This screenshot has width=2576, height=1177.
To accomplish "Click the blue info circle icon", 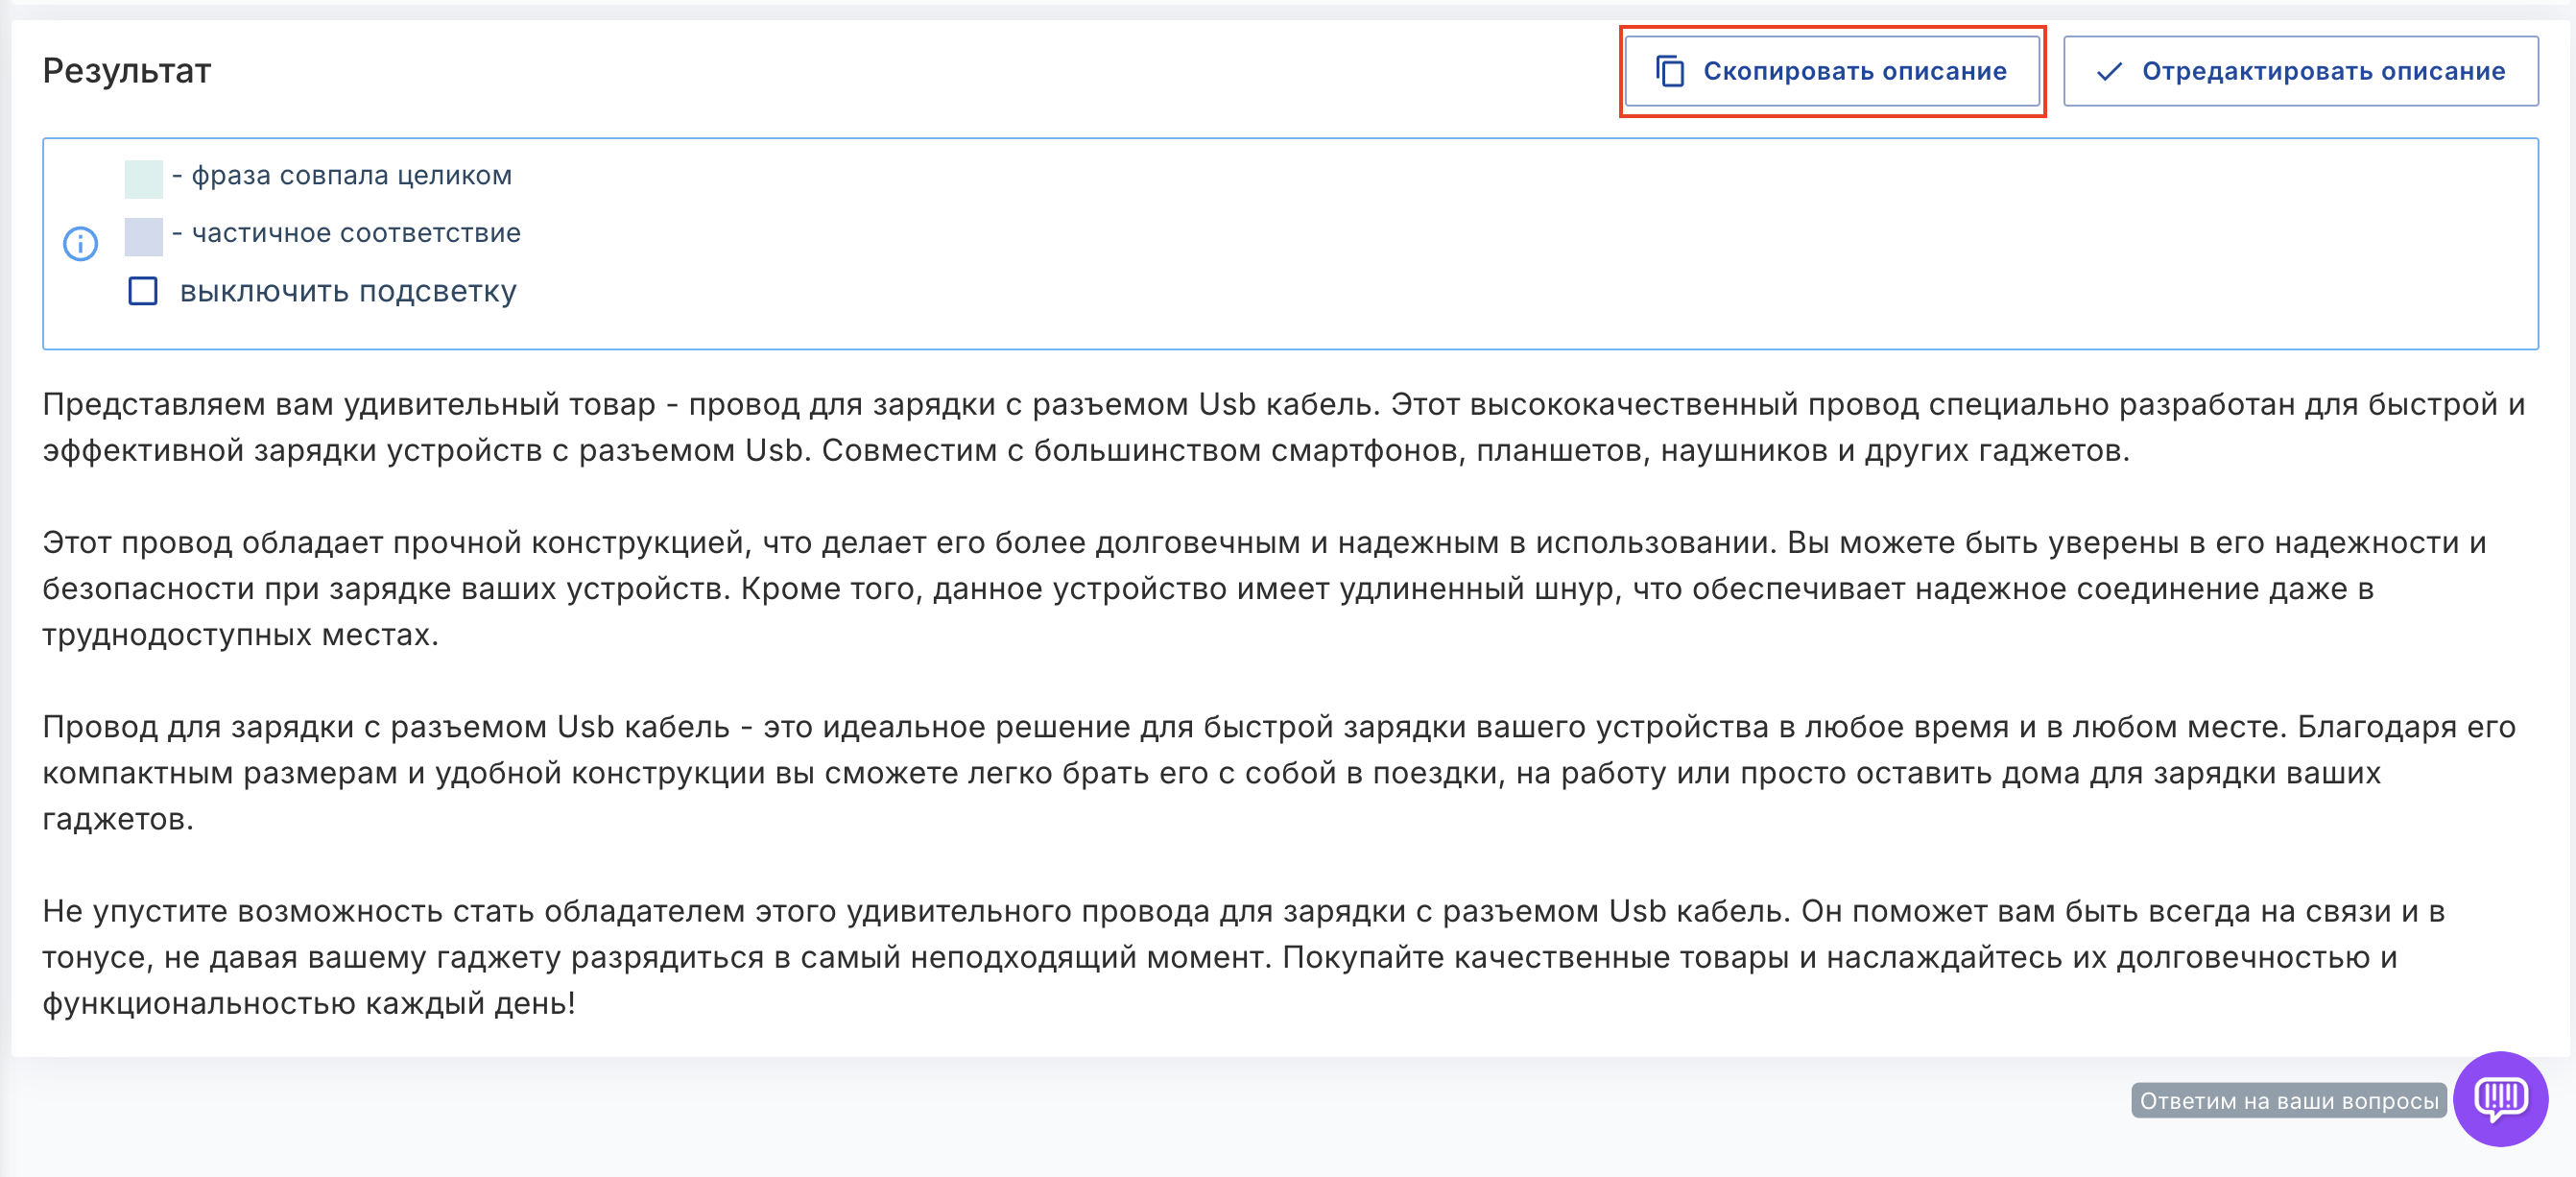I will (x=81, y=243).
